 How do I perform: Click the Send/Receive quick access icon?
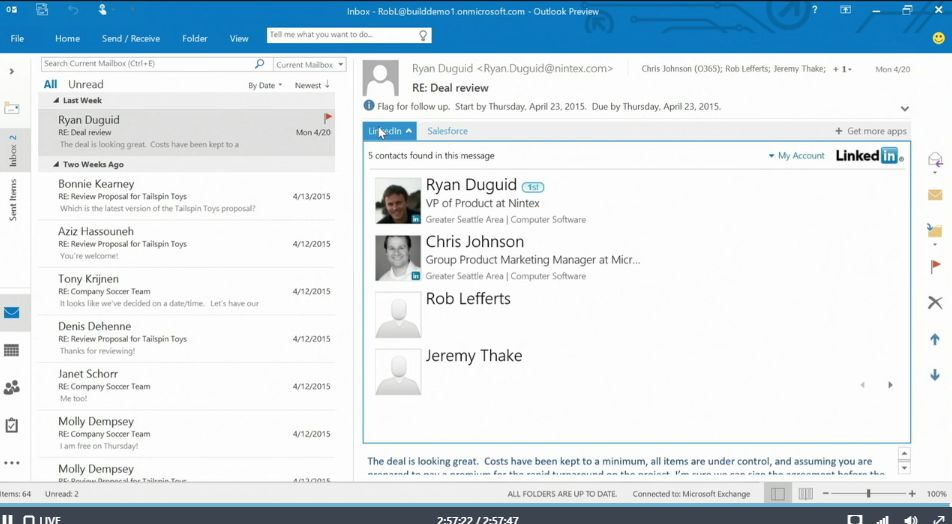pos(42,10)
